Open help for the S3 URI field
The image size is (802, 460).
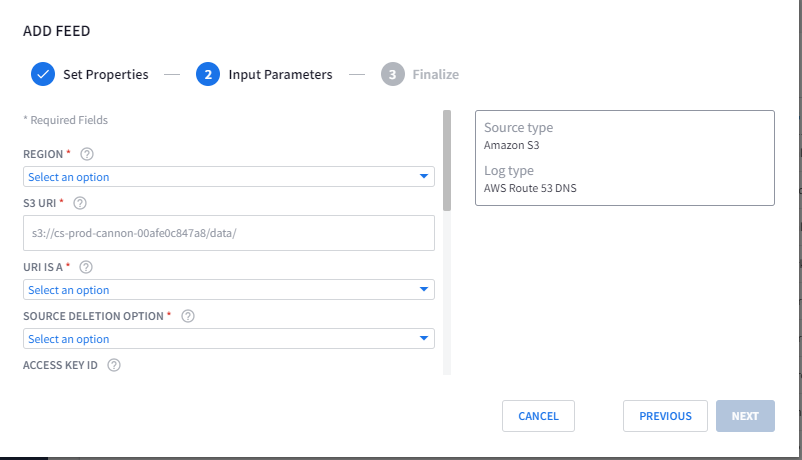80,203
